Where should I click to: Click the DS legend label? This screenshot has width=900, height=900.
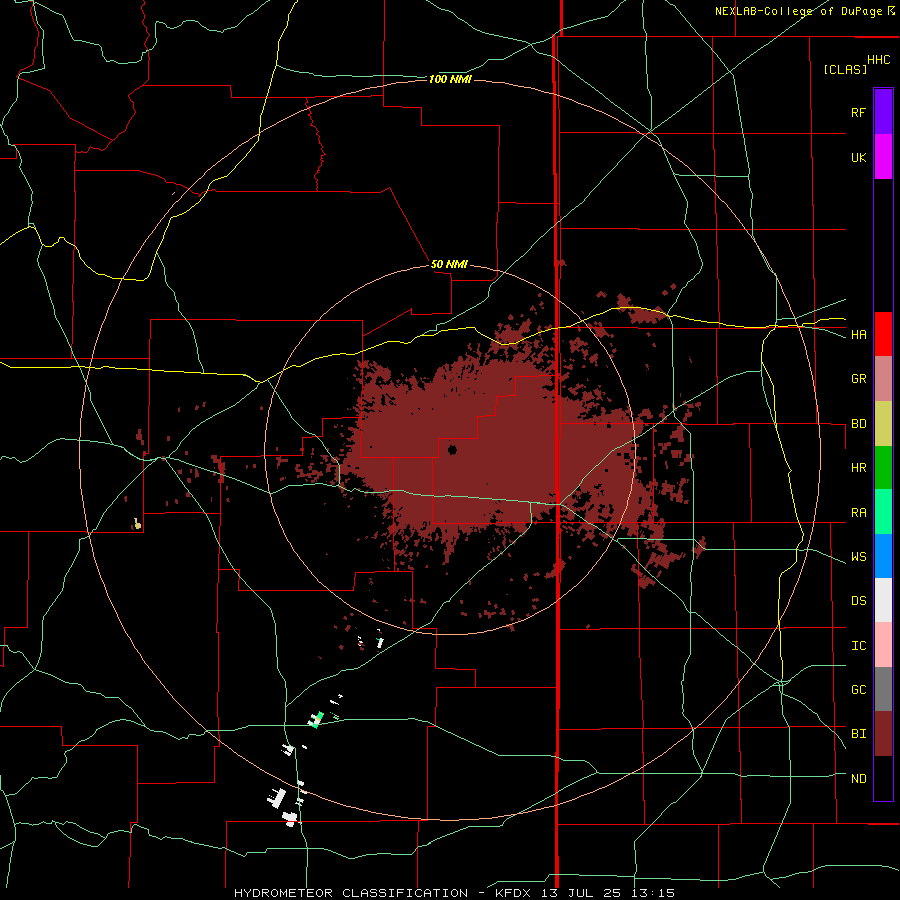pos(858,601)
